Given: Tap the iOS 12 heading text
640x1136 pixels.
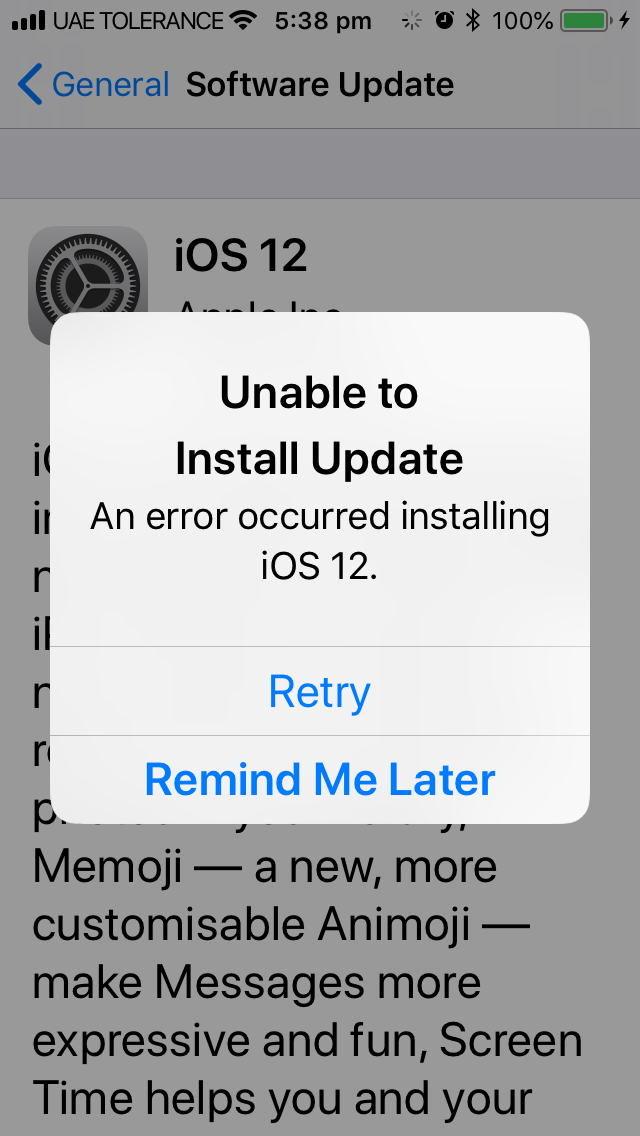Looking at the screenshot, I should (x=241, y=255).
